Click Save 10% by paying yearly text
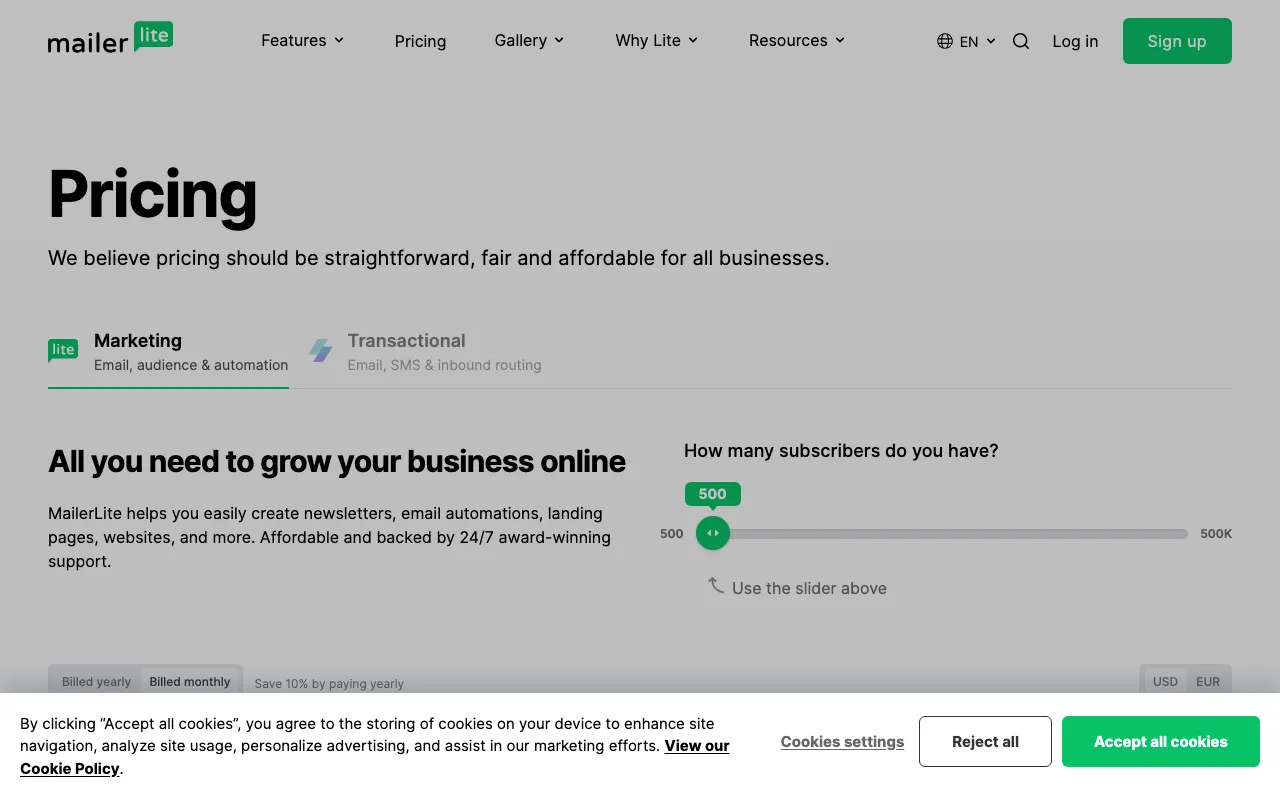This screenshot has width=1280, height=800. 329,684
